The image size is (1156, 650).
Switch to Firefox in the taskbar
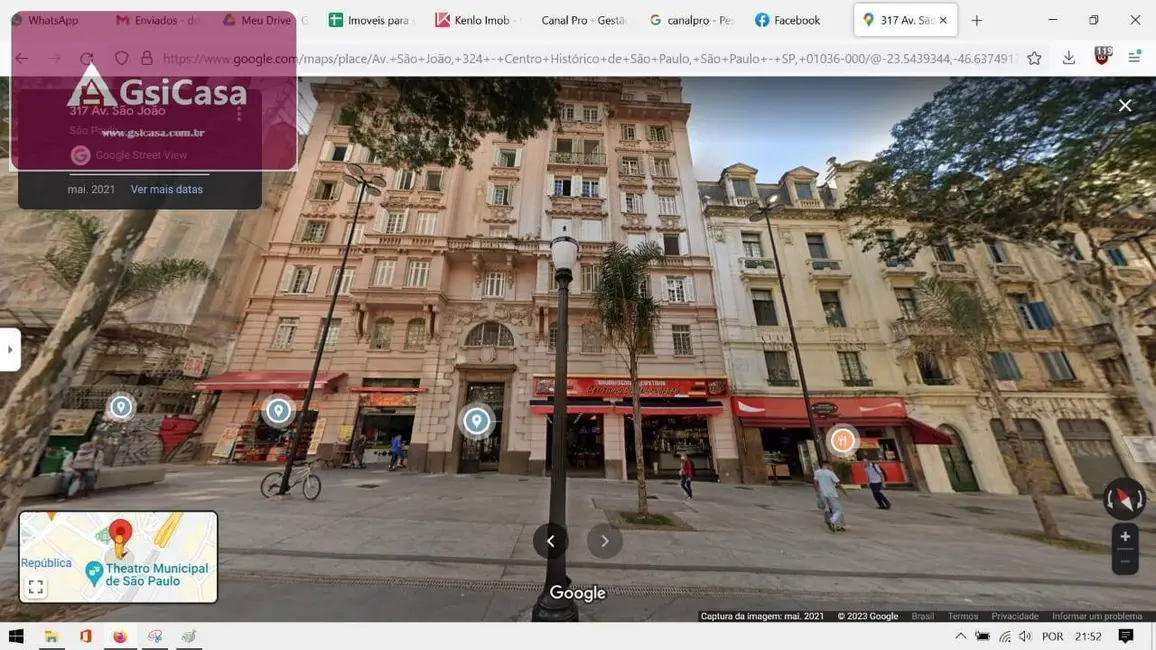pyautogui.click(x=119, y=636)
